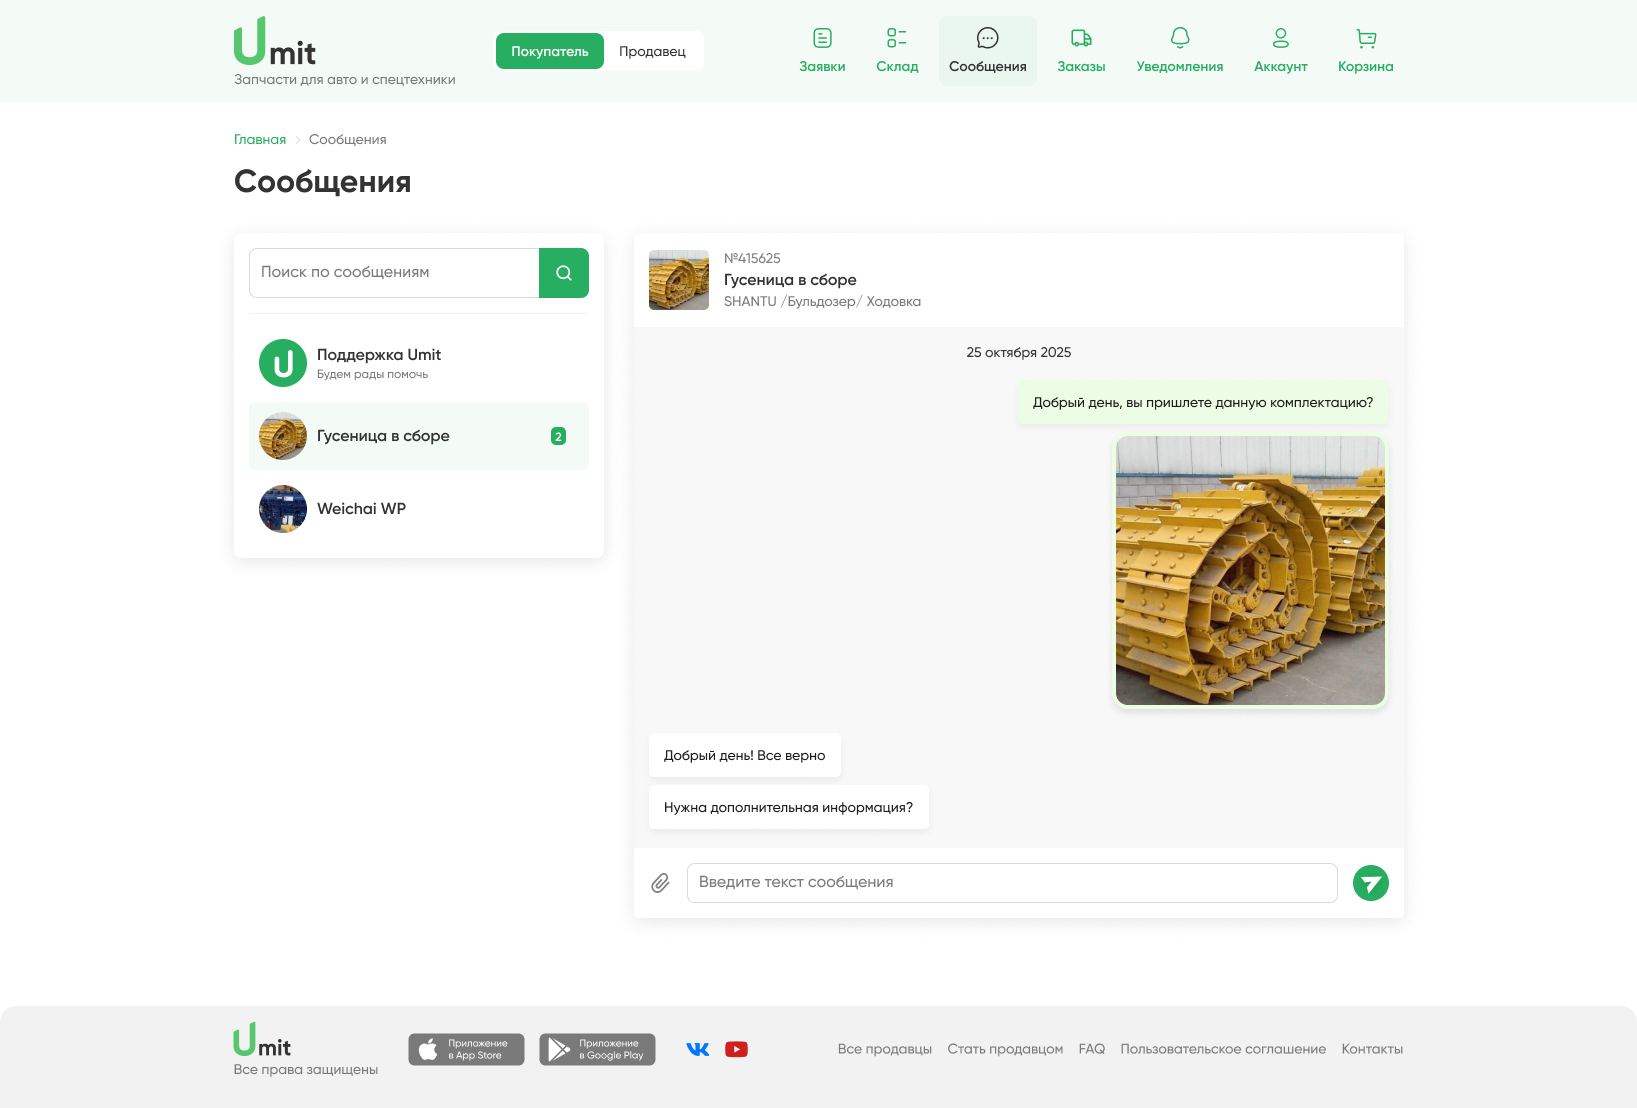Focus the Введите текст сообщения field
This screenshot has width=1637, height=1108.
click(x=1012, y=883)
